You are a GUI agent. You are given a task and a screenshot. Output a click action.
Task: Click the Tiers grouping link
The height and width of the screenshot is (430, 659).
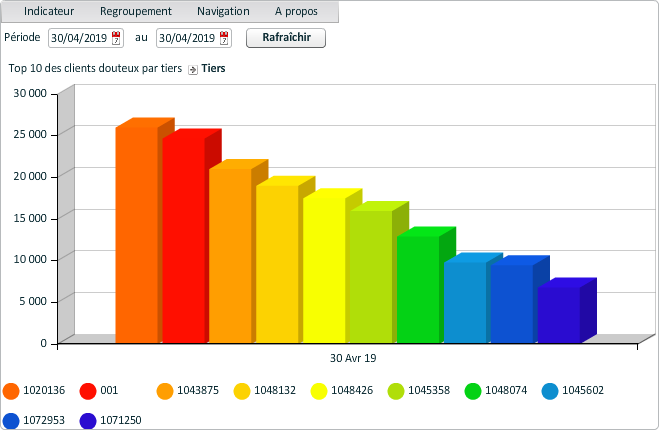point(214,68)
